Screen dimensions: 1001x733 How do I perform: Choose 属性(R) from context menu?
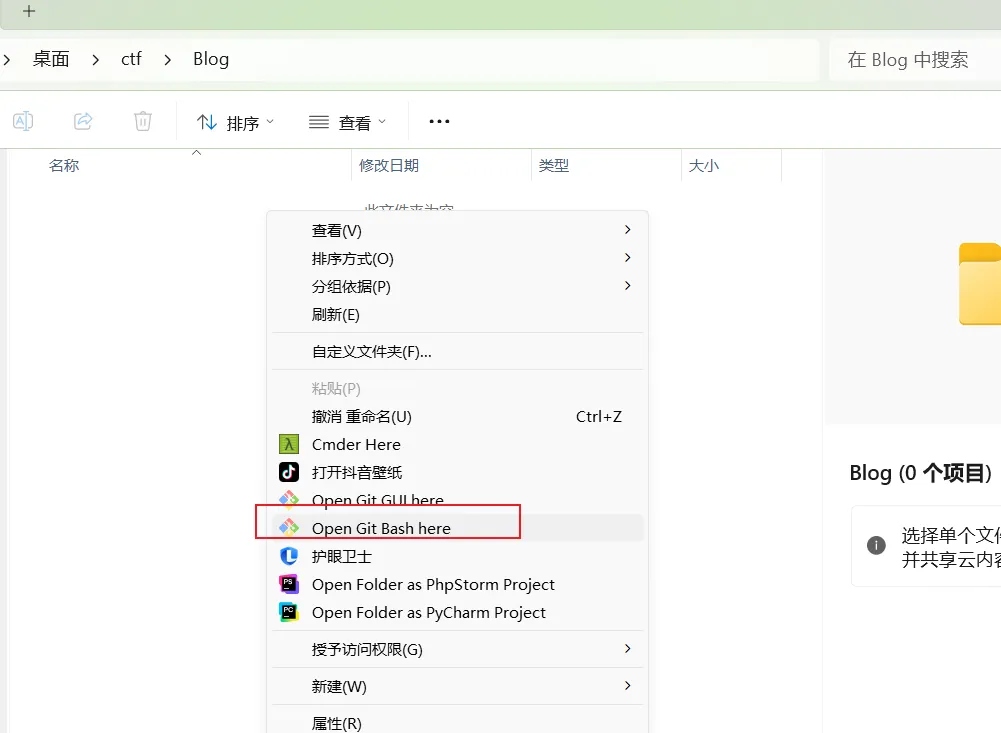pyautogui.click(x=337, y=722)
